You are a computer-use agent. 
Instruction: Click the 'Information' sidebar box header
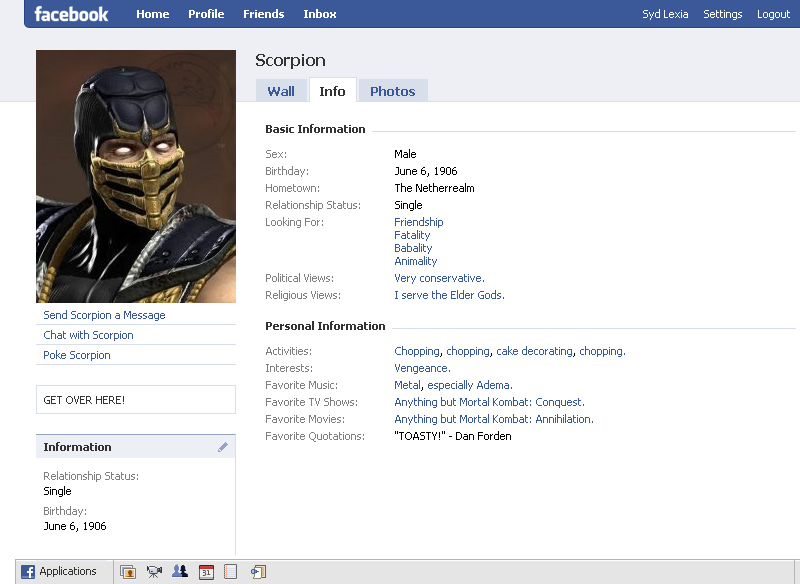click(x=136, y=447)
